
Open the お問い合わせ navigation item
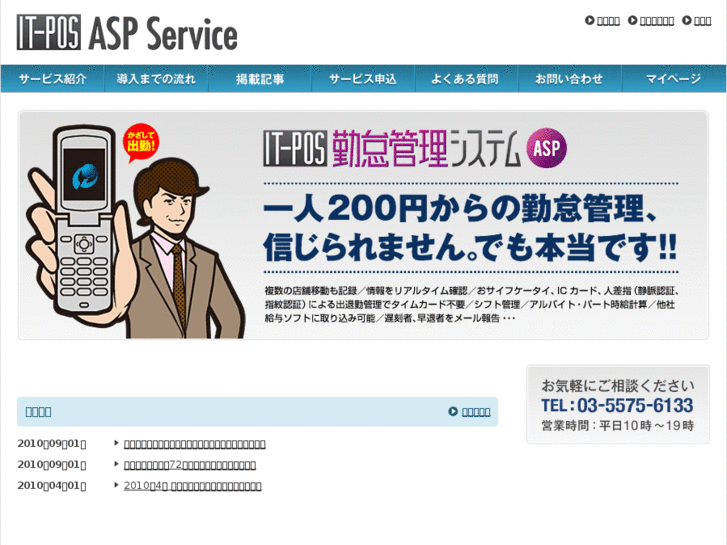coord(570,79)
